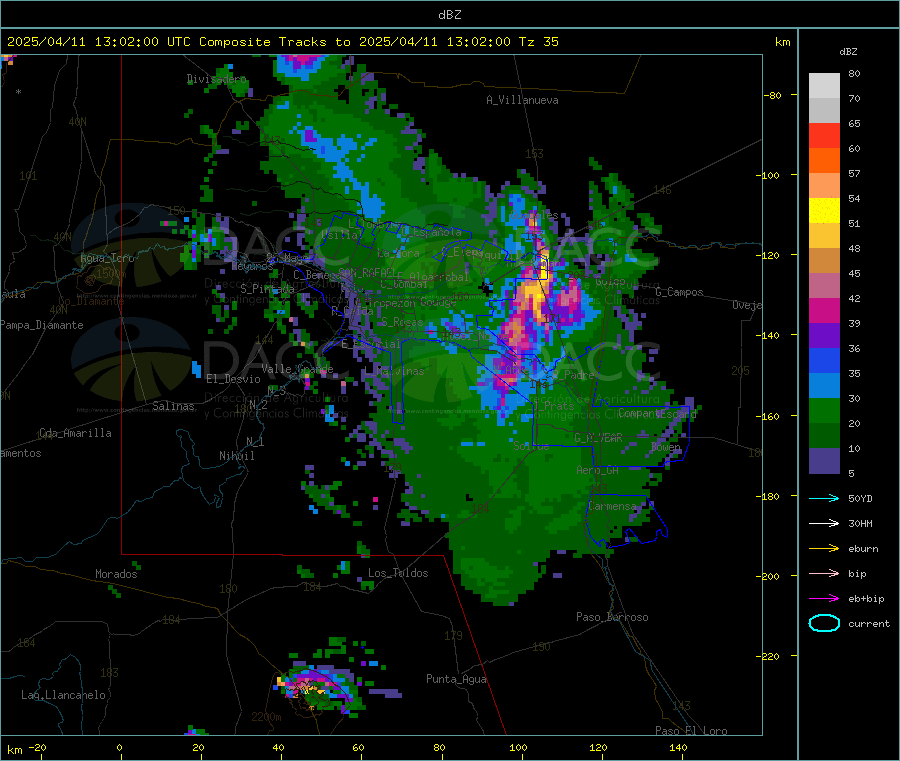
Task: Click the 'A_Villanueva' map label
Action: coord(522,100)
